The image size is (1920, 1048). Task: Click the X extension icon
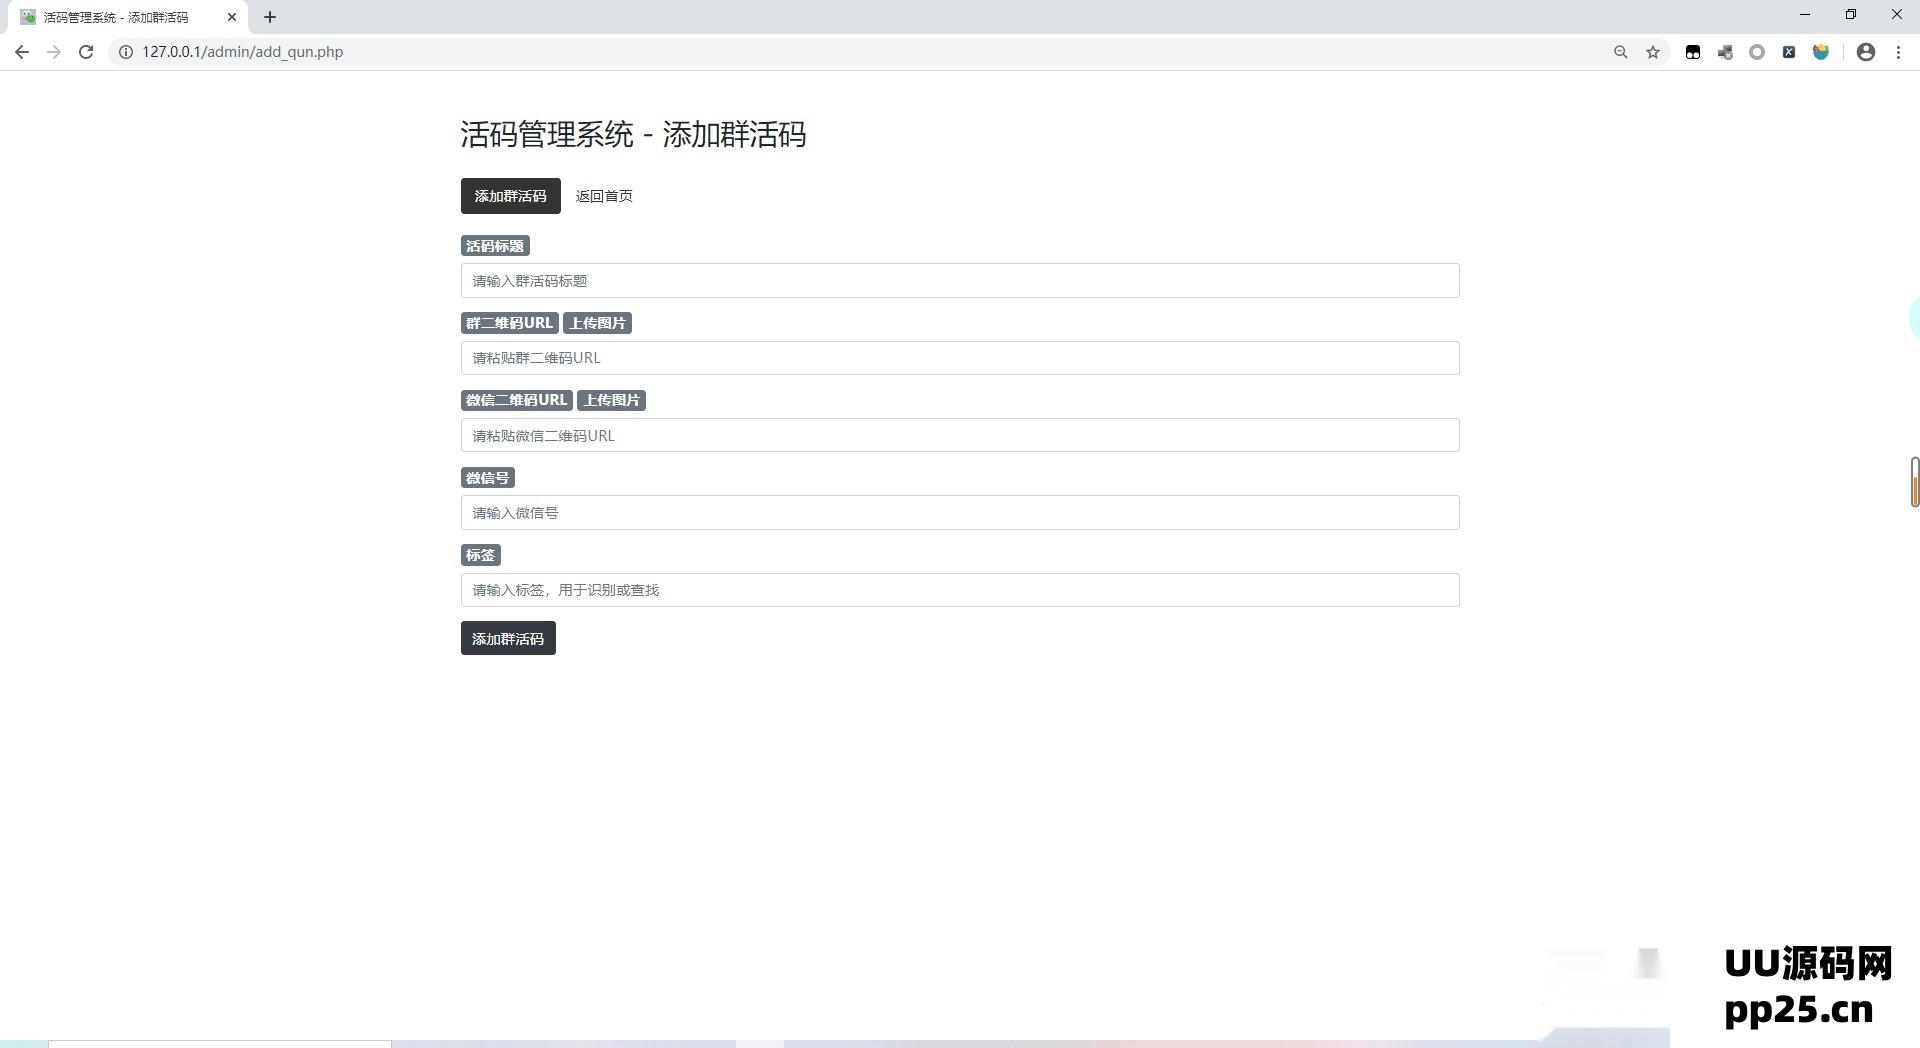[x=1789, y=51]
